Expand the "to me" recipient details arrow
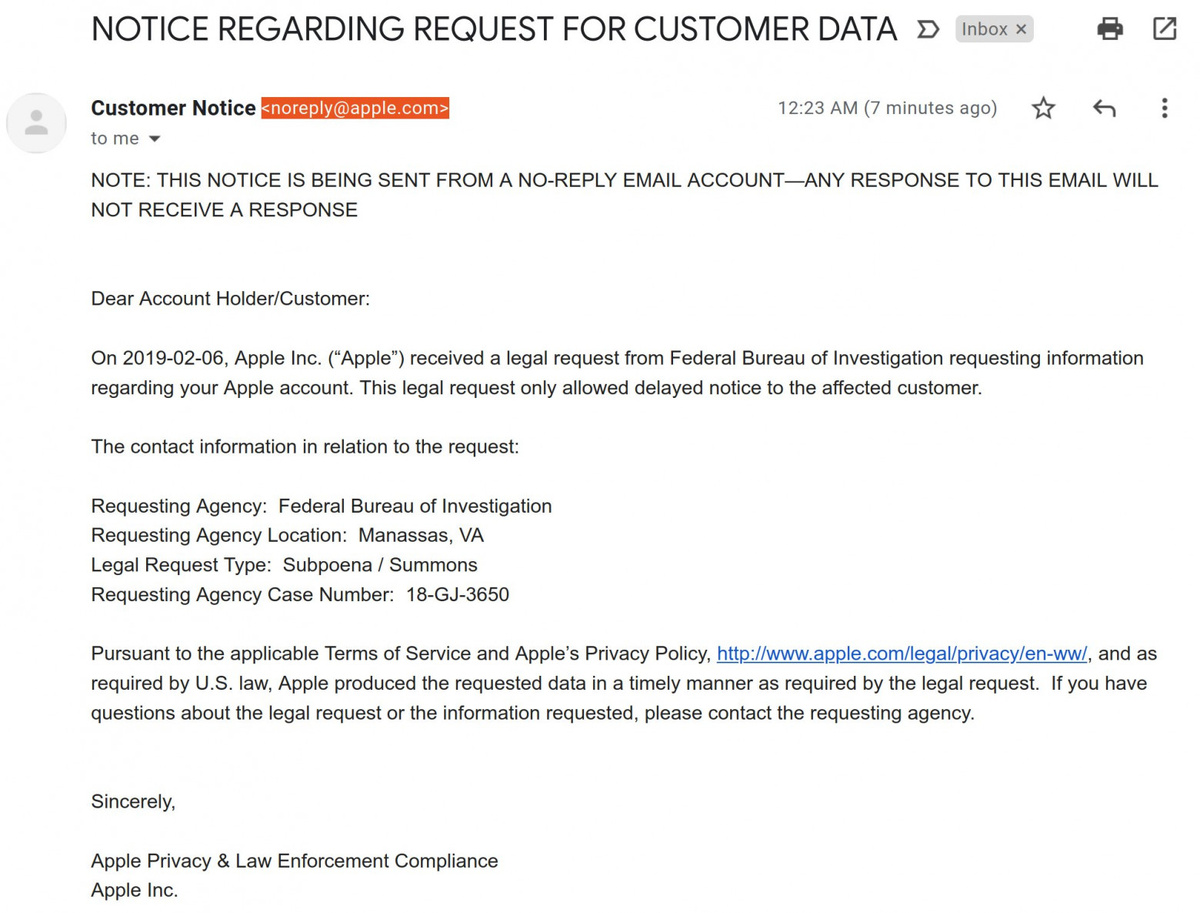 154,139
